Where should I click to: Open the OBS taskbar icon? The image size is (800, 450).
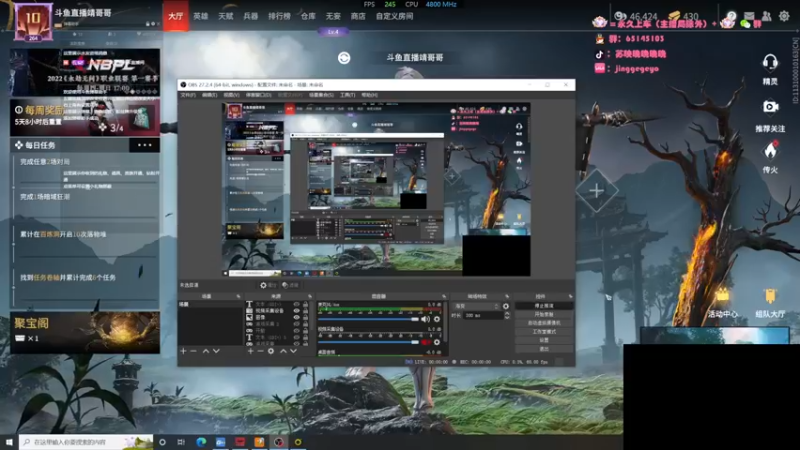279,442
